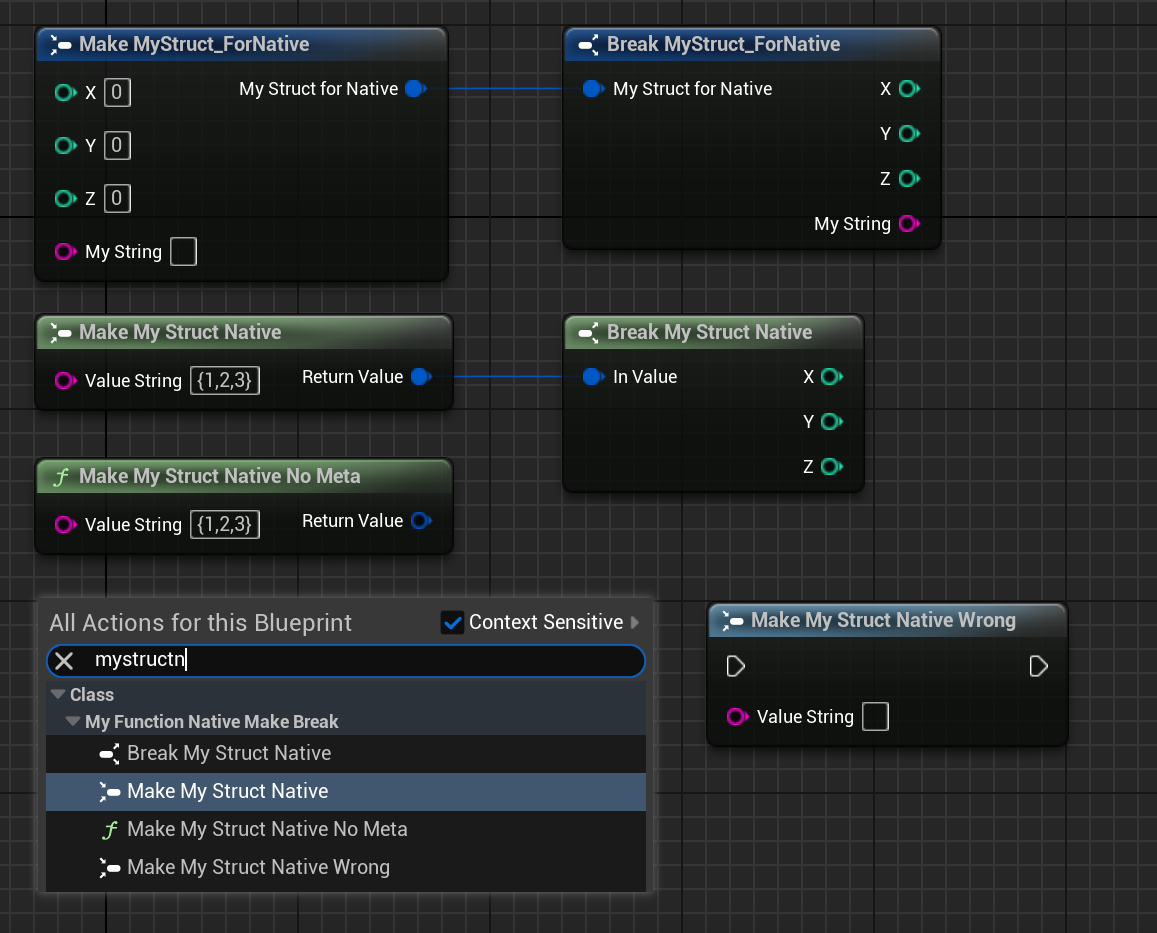Click the Z output pin on Break My Struct Native
Viewport: 1157px width, 933px height.
pos(830,466)
